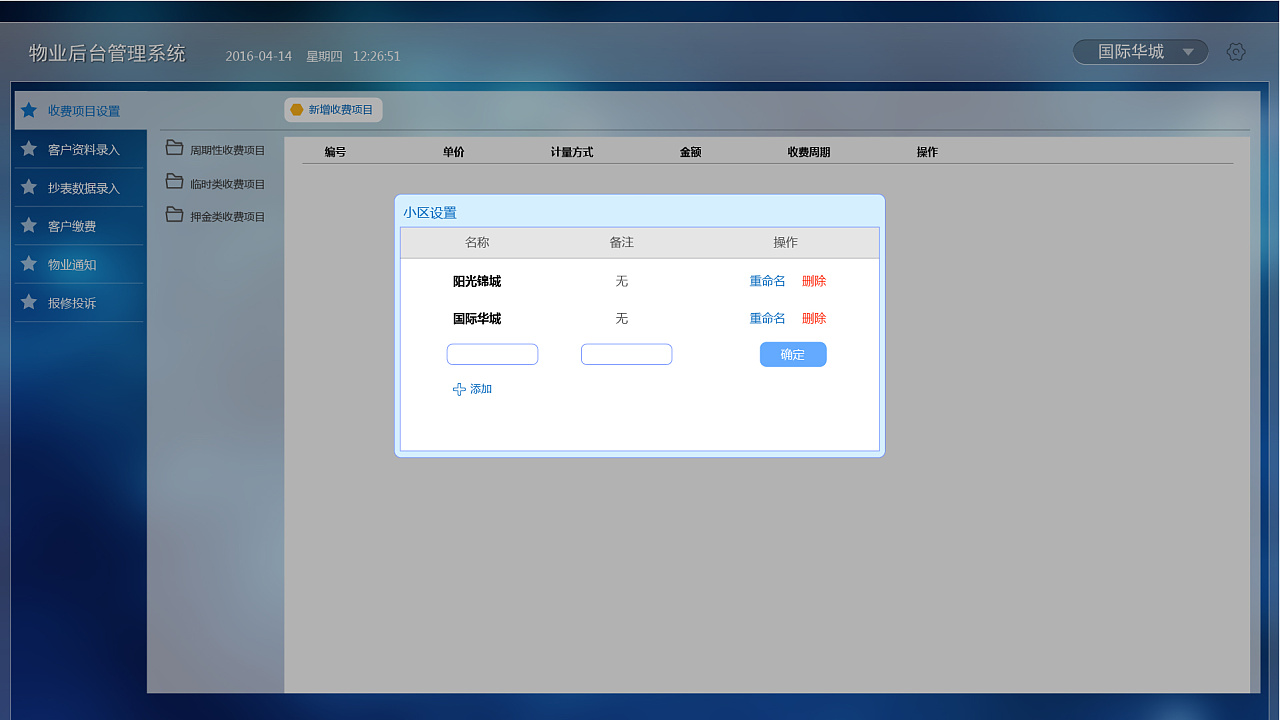This screenshot has width=1280, height=720.
Task: Confirm with the 确定 button
Action: click(793, 354)
